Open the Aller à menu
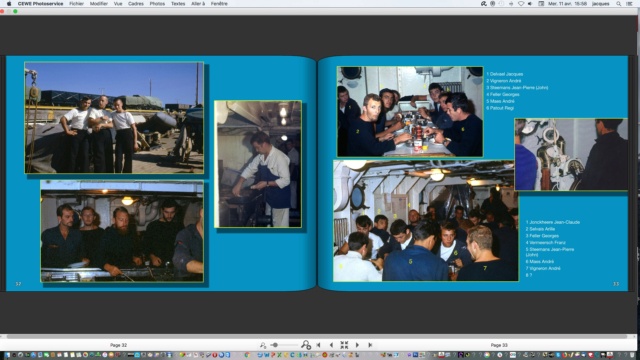The image size is (640, 360). [x=198, y=4]
